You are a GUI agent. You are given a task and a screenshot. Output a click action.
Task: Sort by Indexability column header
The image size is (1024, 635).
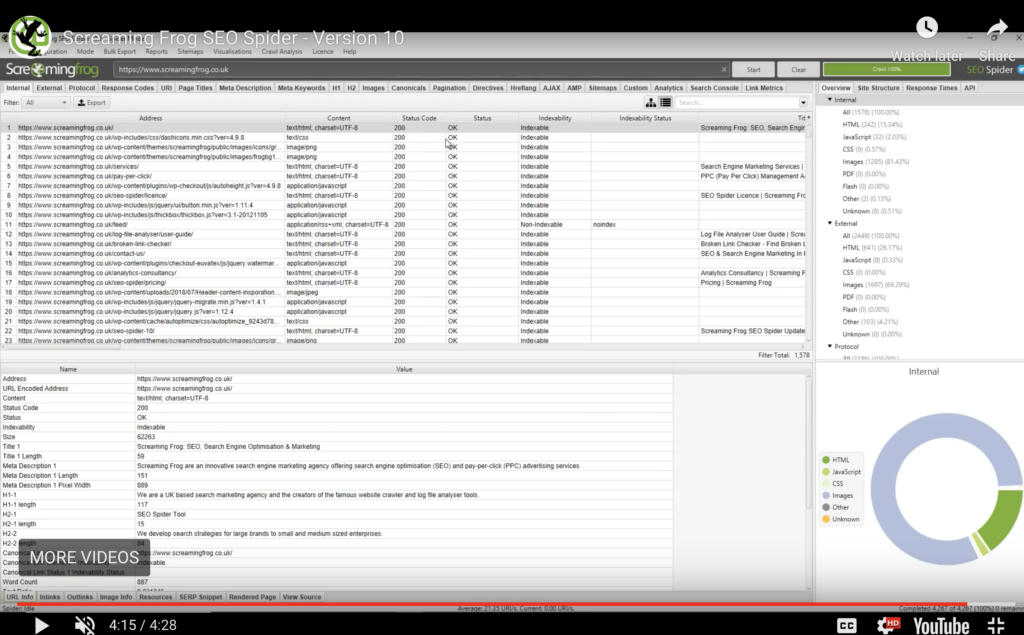point(554,118)
